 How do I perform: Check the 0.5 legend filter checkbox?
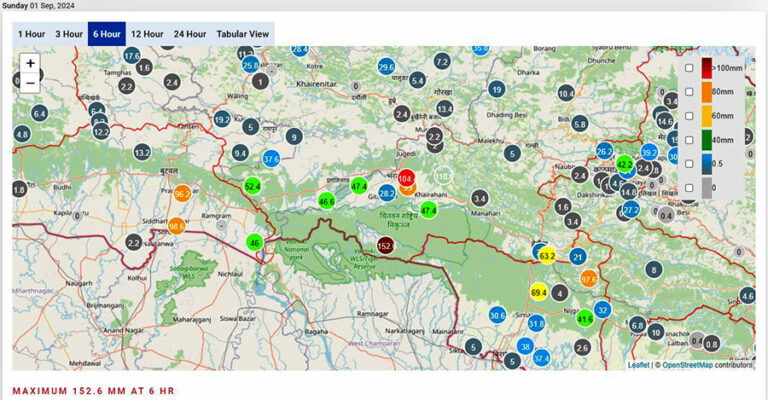(689, 163)
